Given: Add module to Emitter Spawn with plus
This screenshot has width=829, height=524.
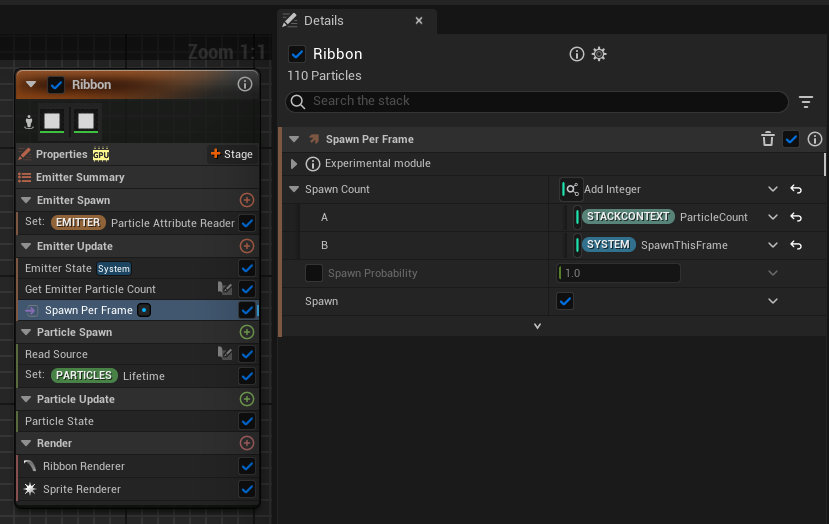Looking at the screenshot, I should point(247,200).
